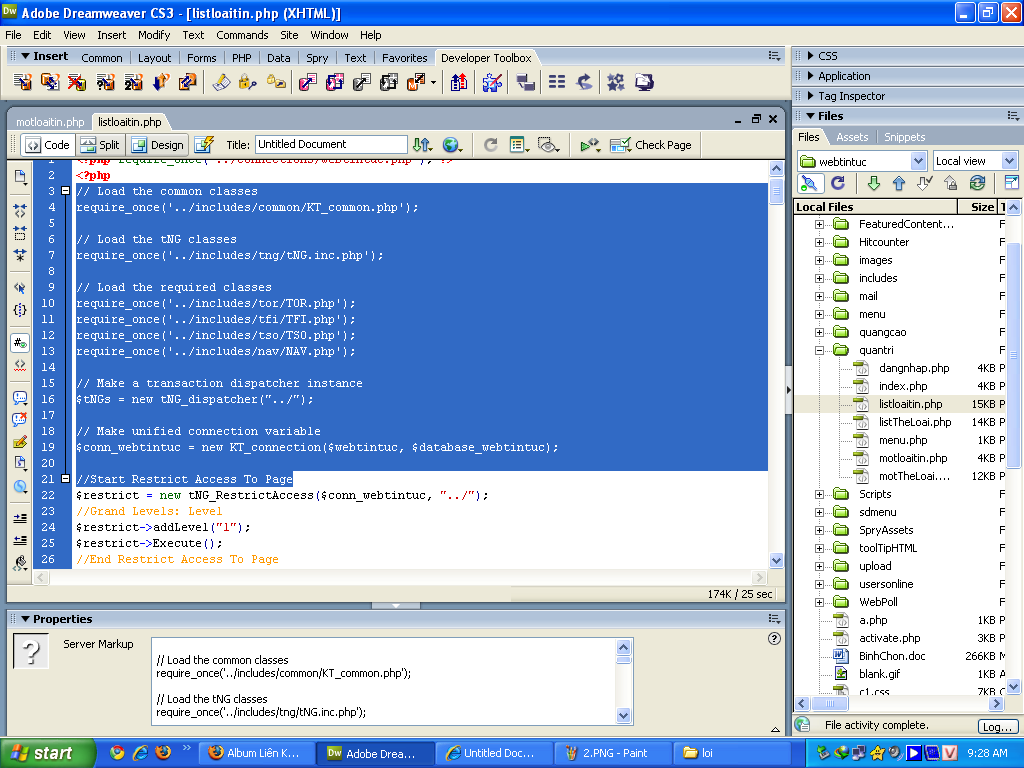
Task: Click the Check Out Files icon
Action: (924, 184)
